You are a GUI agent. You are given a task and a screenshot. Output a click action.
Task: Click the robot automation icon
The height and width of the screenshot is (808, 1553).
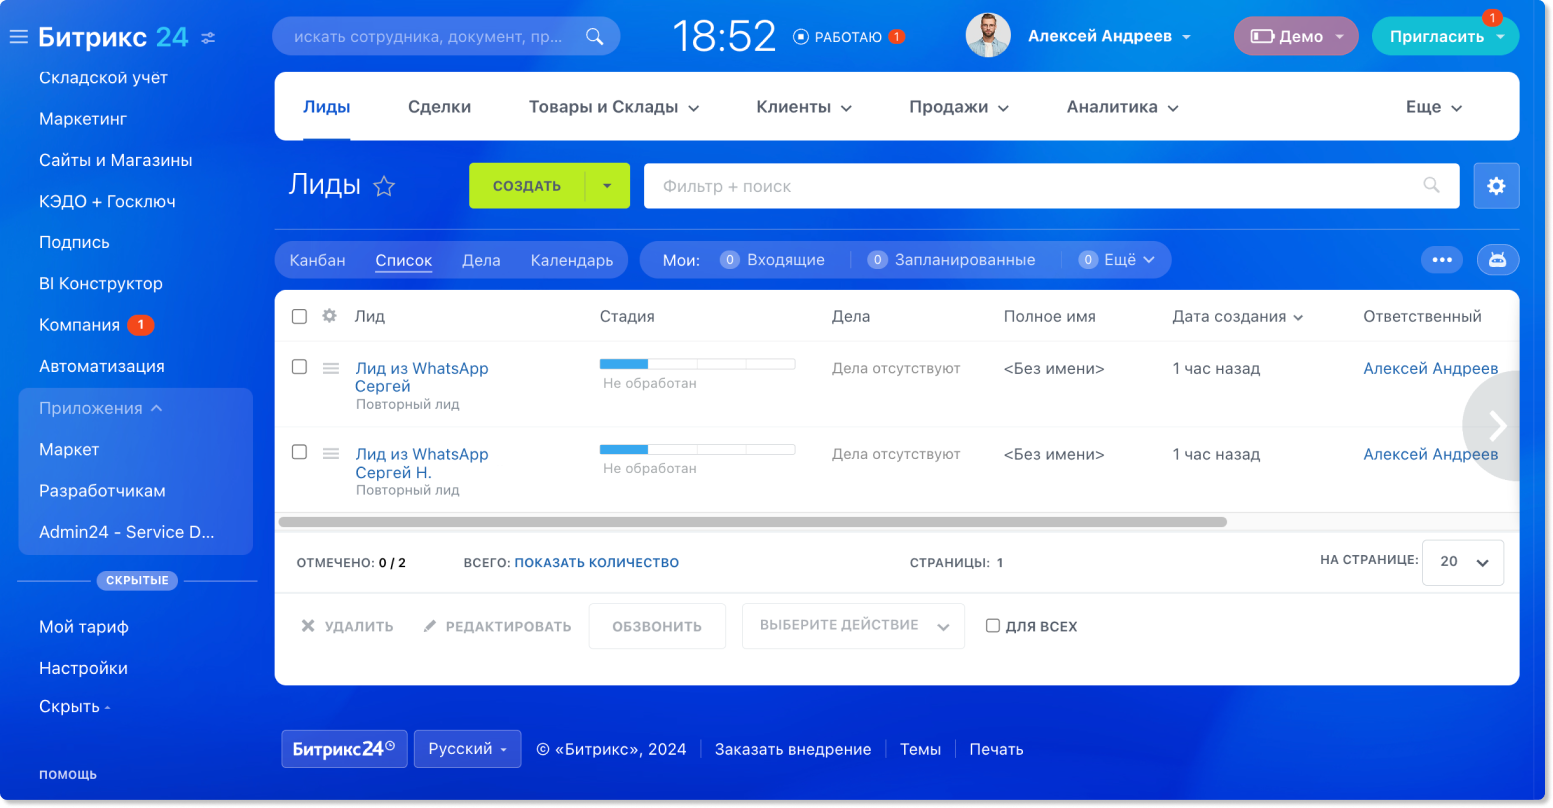(1497, 260)
